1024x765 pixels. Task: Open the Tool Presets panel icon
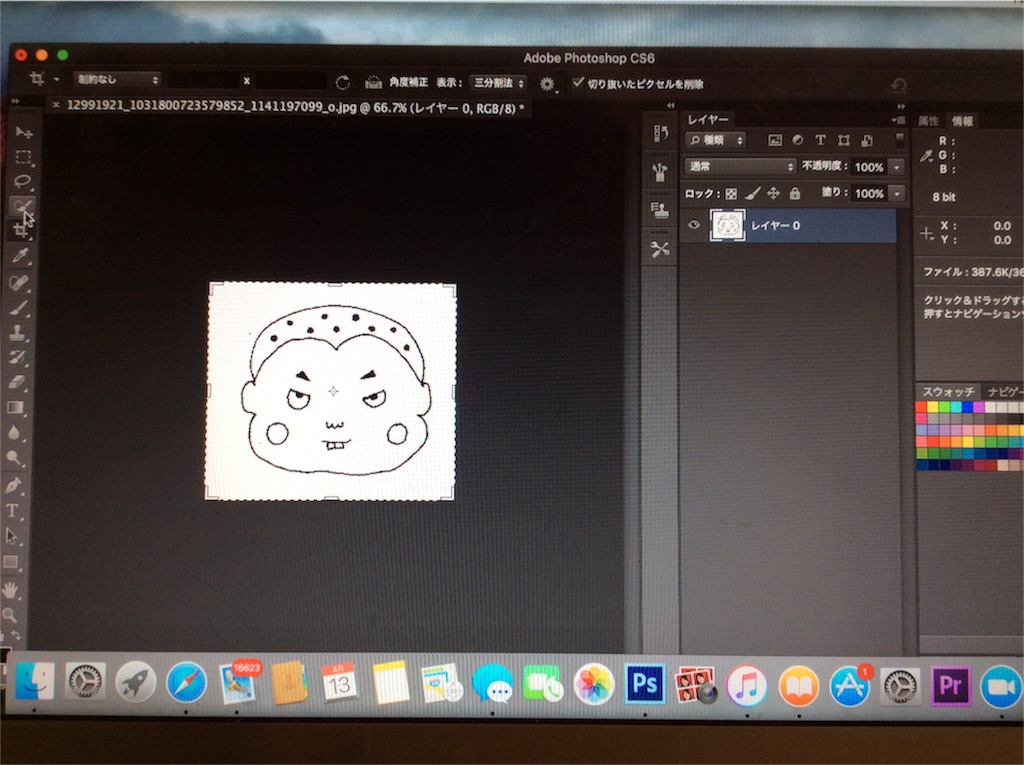click(660, 249)
